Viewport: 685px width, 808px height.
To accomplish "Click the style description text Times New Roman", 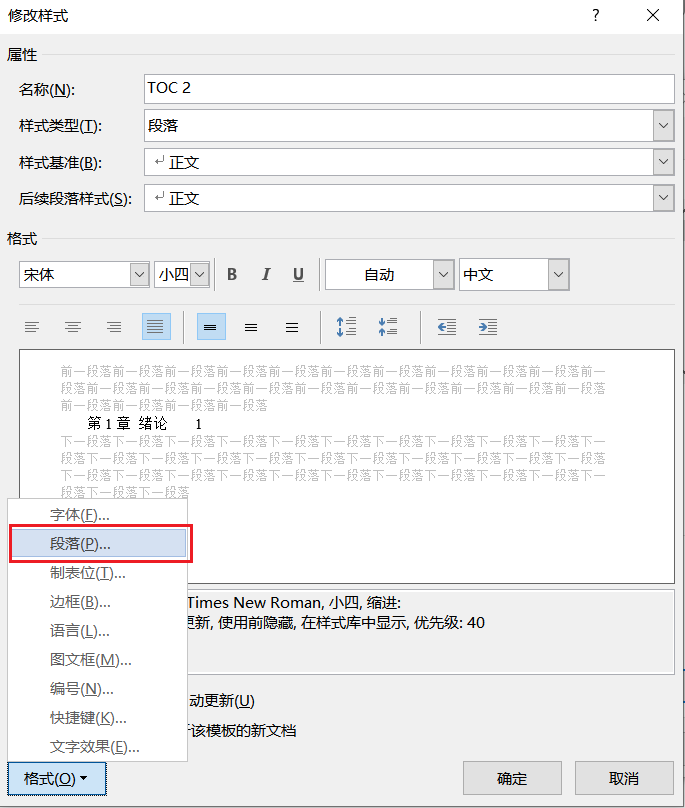I will (255, 602).
